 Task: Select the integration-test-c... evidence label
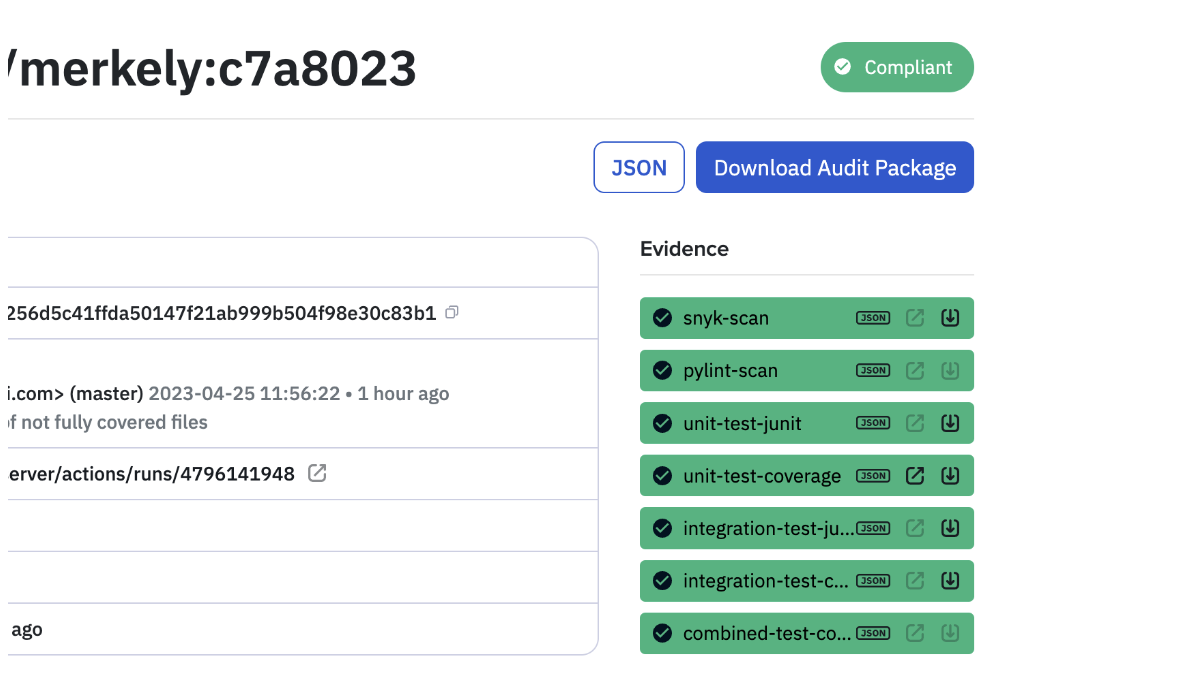coord(766,581)
